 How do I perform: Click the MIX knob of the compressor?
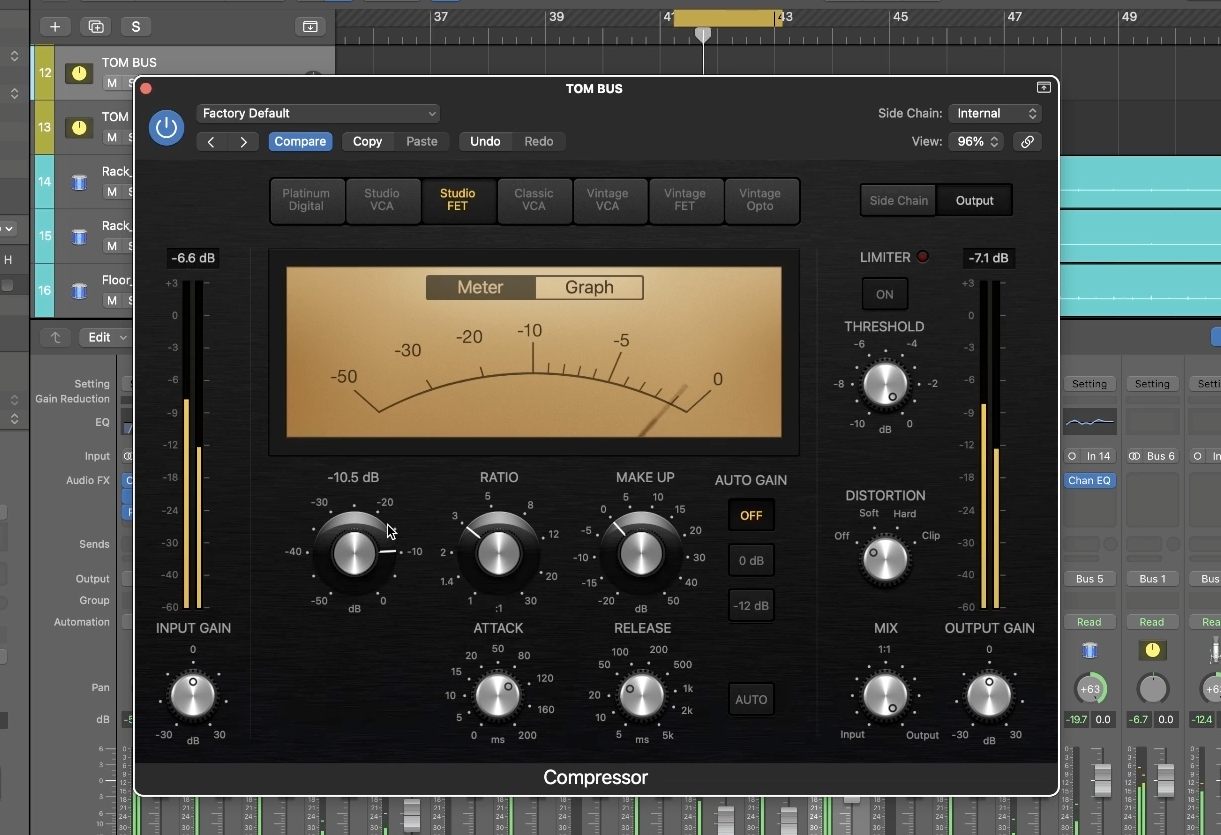(x=885, y=696)
